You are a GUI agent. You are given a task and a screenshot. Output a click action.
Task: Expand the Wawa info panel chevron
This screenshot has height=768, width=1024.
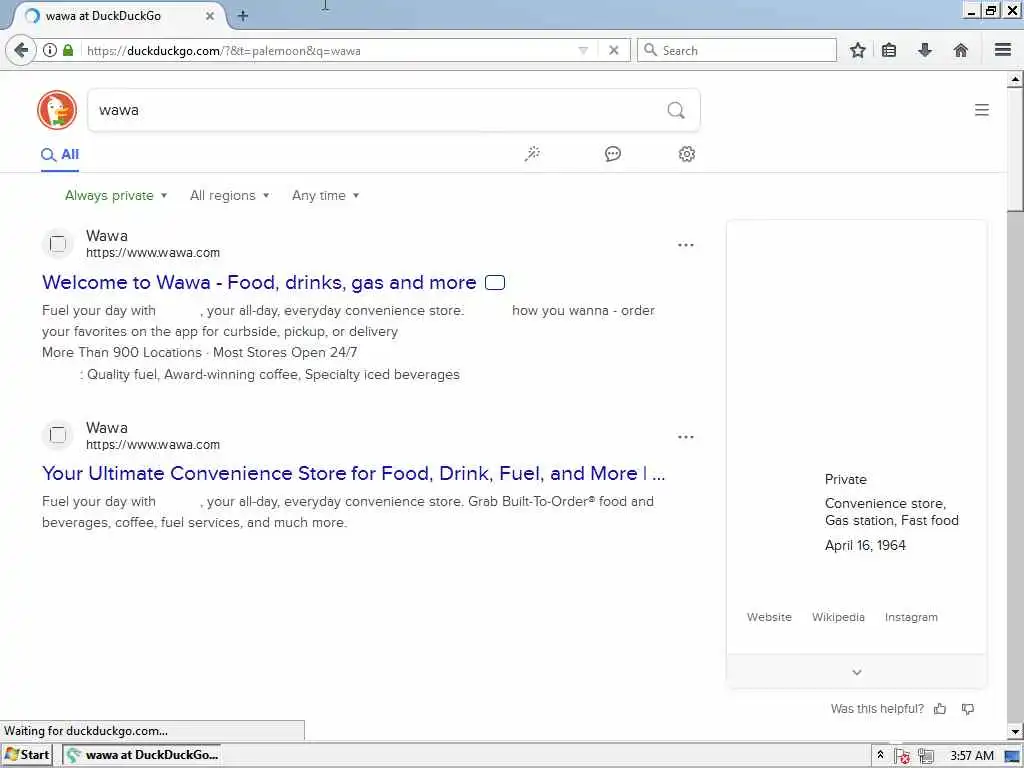[x=857, y=672]
